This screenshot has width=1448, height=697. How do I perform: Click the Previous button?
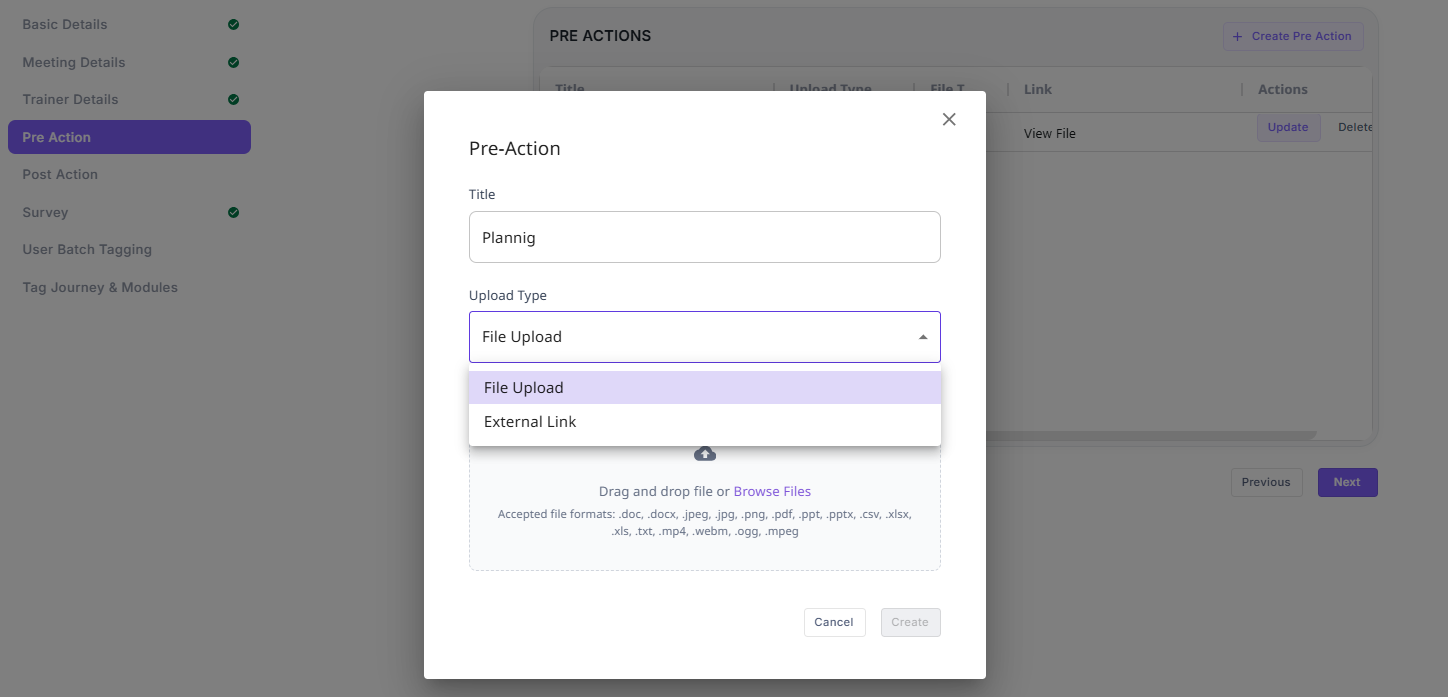pyautogui.click(x=1266, y=482)
